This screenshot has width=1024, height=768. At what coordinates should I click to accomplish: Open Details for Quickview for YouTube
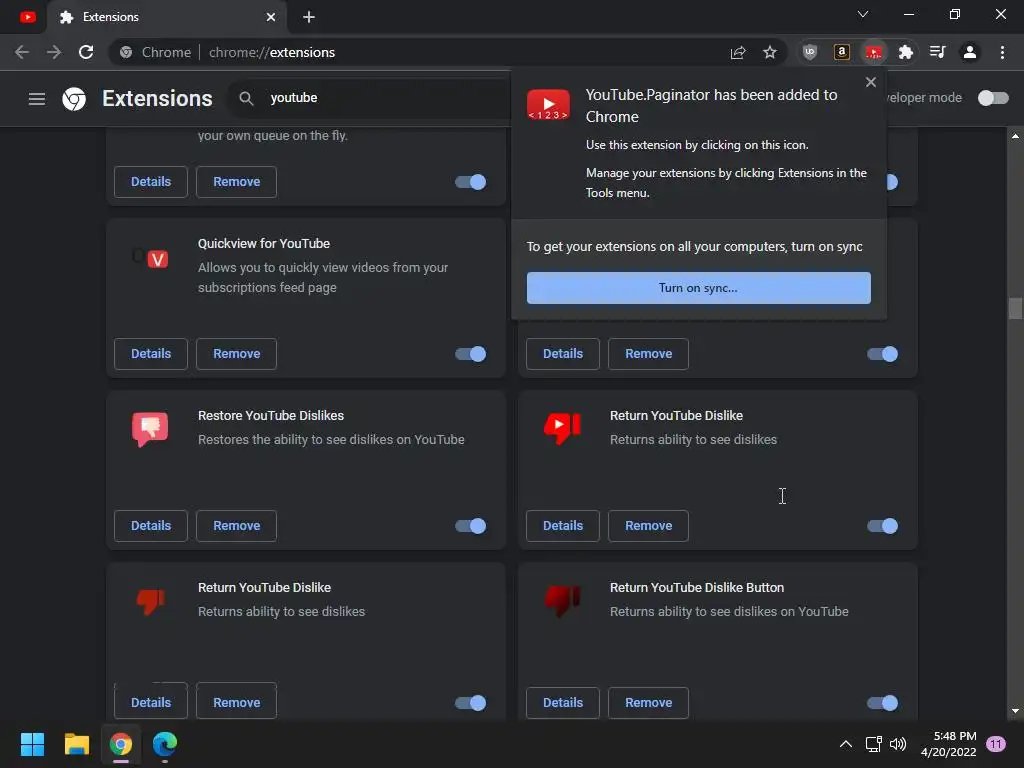point(151,354)
